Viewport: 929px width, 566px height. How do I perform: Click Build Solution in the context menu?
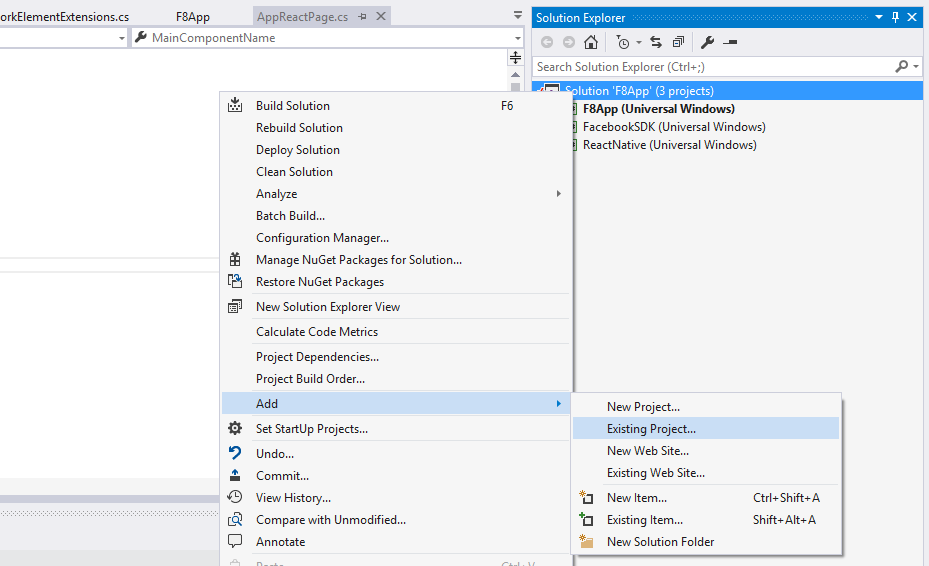(x=292, y=106)
